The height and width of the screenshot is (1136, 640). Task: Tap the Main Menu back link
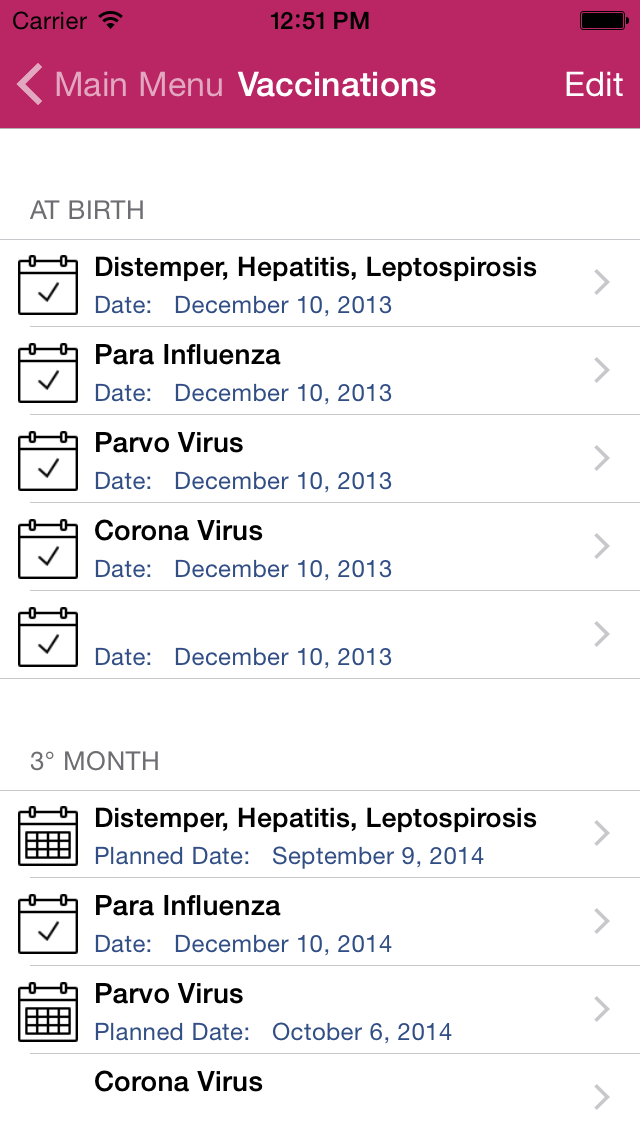tap(138, 85)
